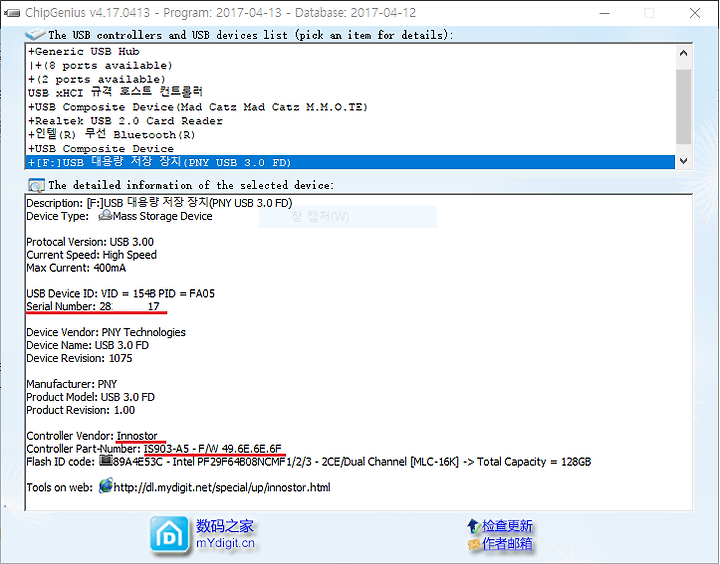
Task: Select the [F:] PNY USB 3.0 FD entry
Action: (x=350, y=162)
